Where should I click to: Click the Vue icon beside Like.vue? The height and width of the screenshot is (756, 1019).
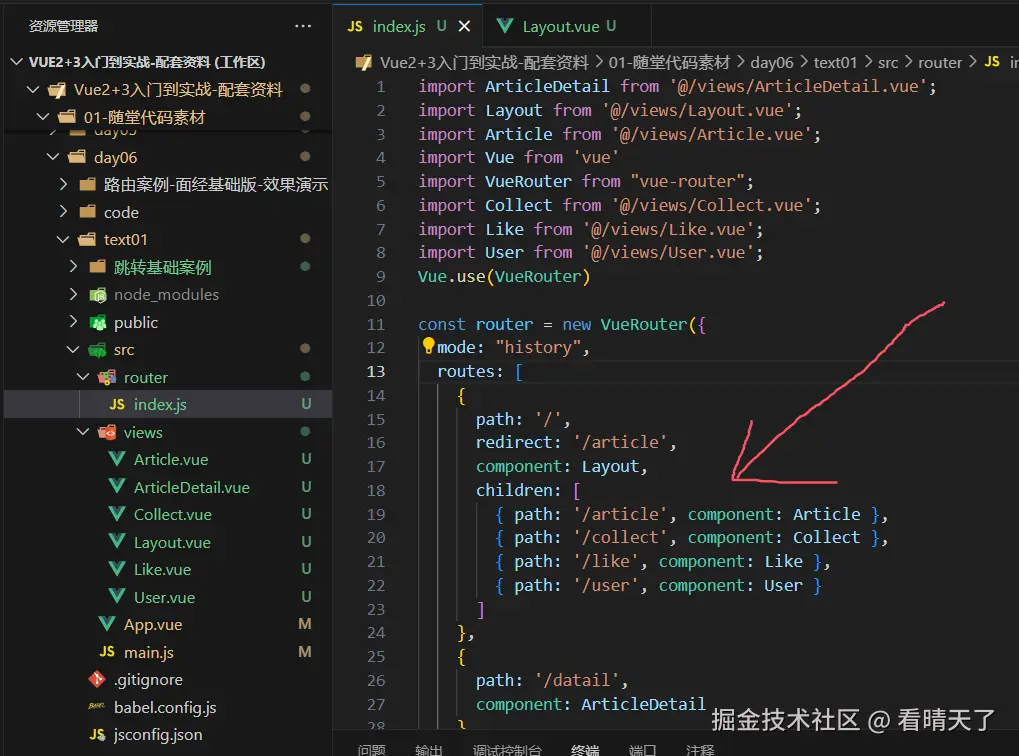[x=117, y=569]
